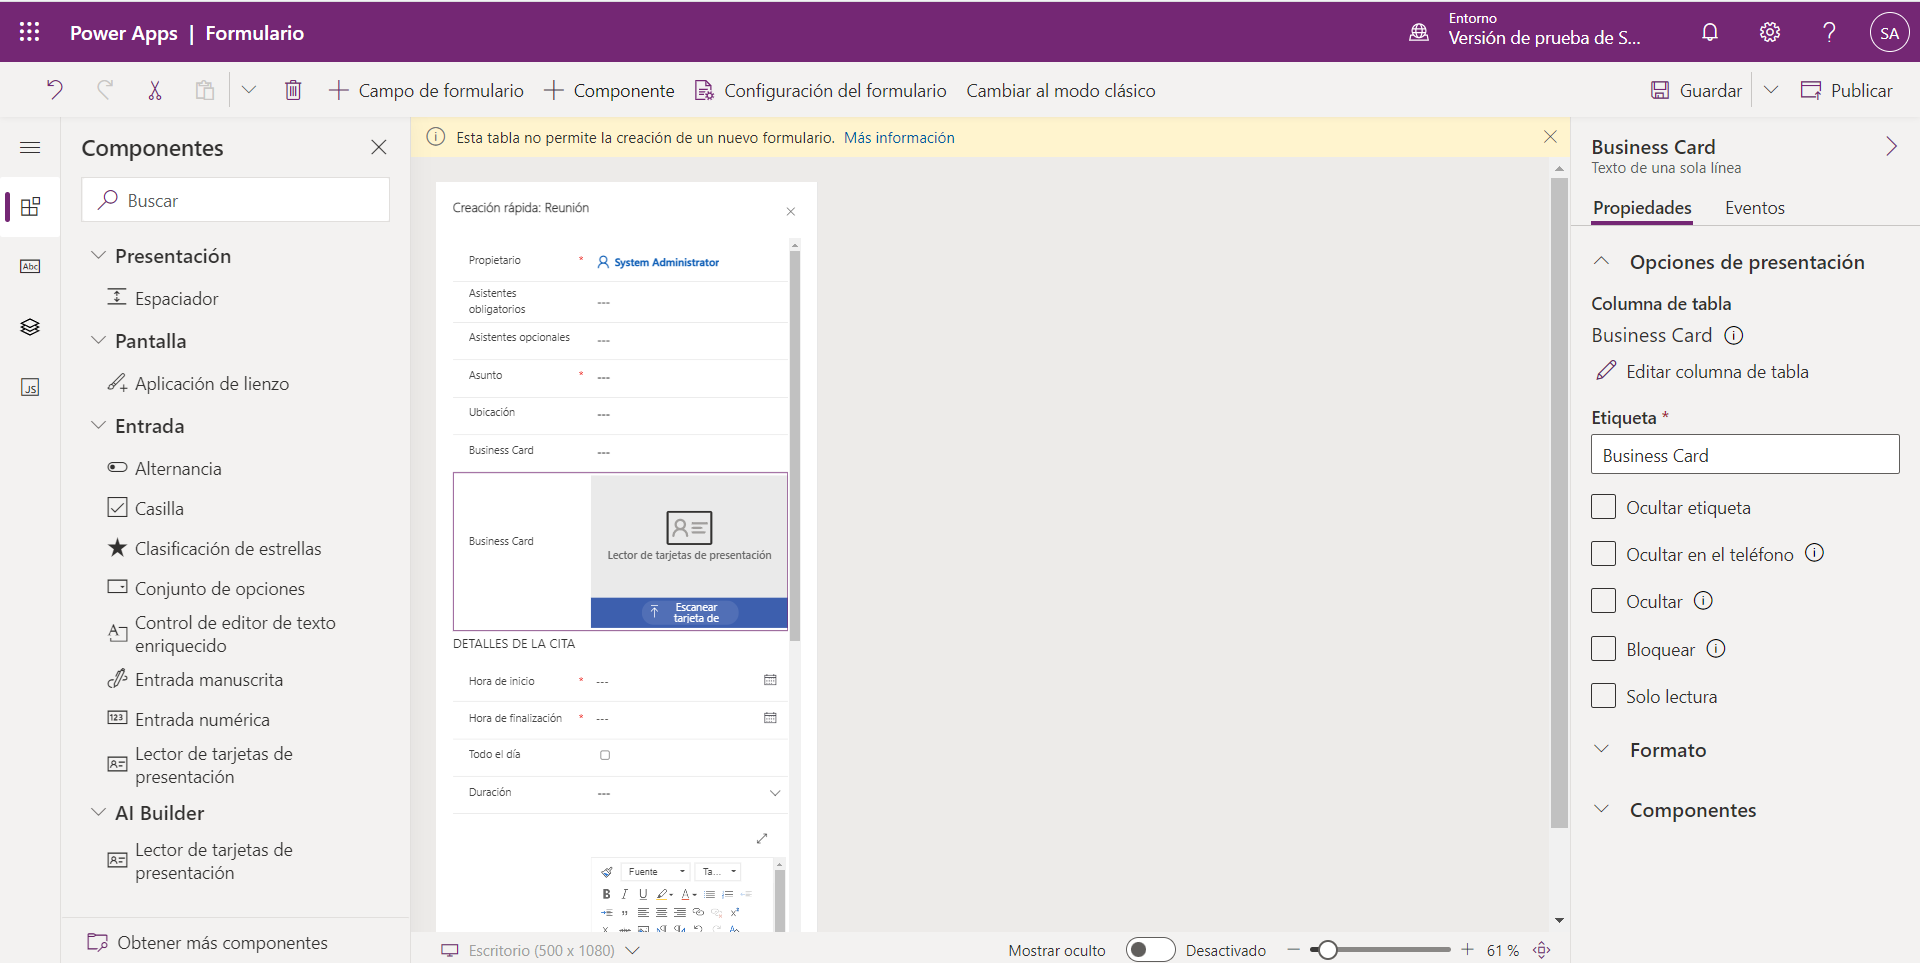This screenshot has width=1920, height=963.
Task: Click Escanear tarjeta de button
Action: 689,612
